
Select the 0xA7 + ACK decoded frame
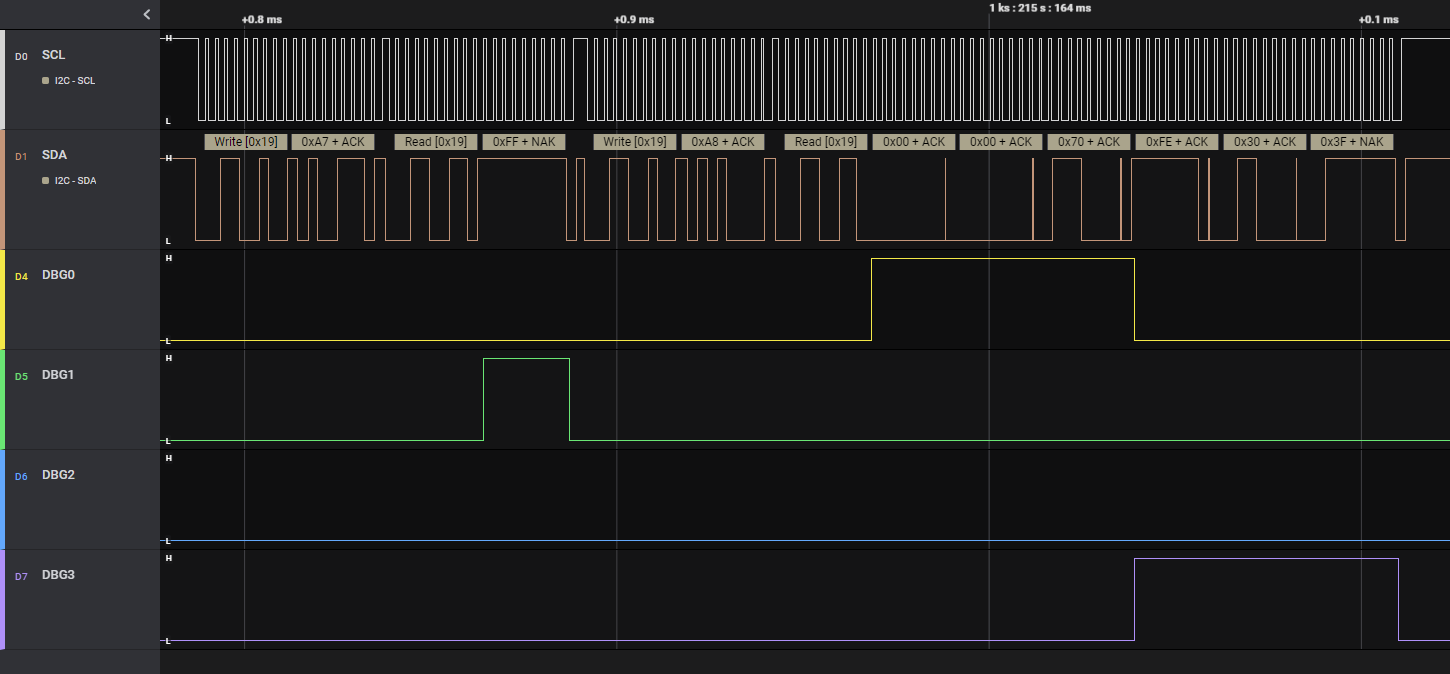pos(333,142)
